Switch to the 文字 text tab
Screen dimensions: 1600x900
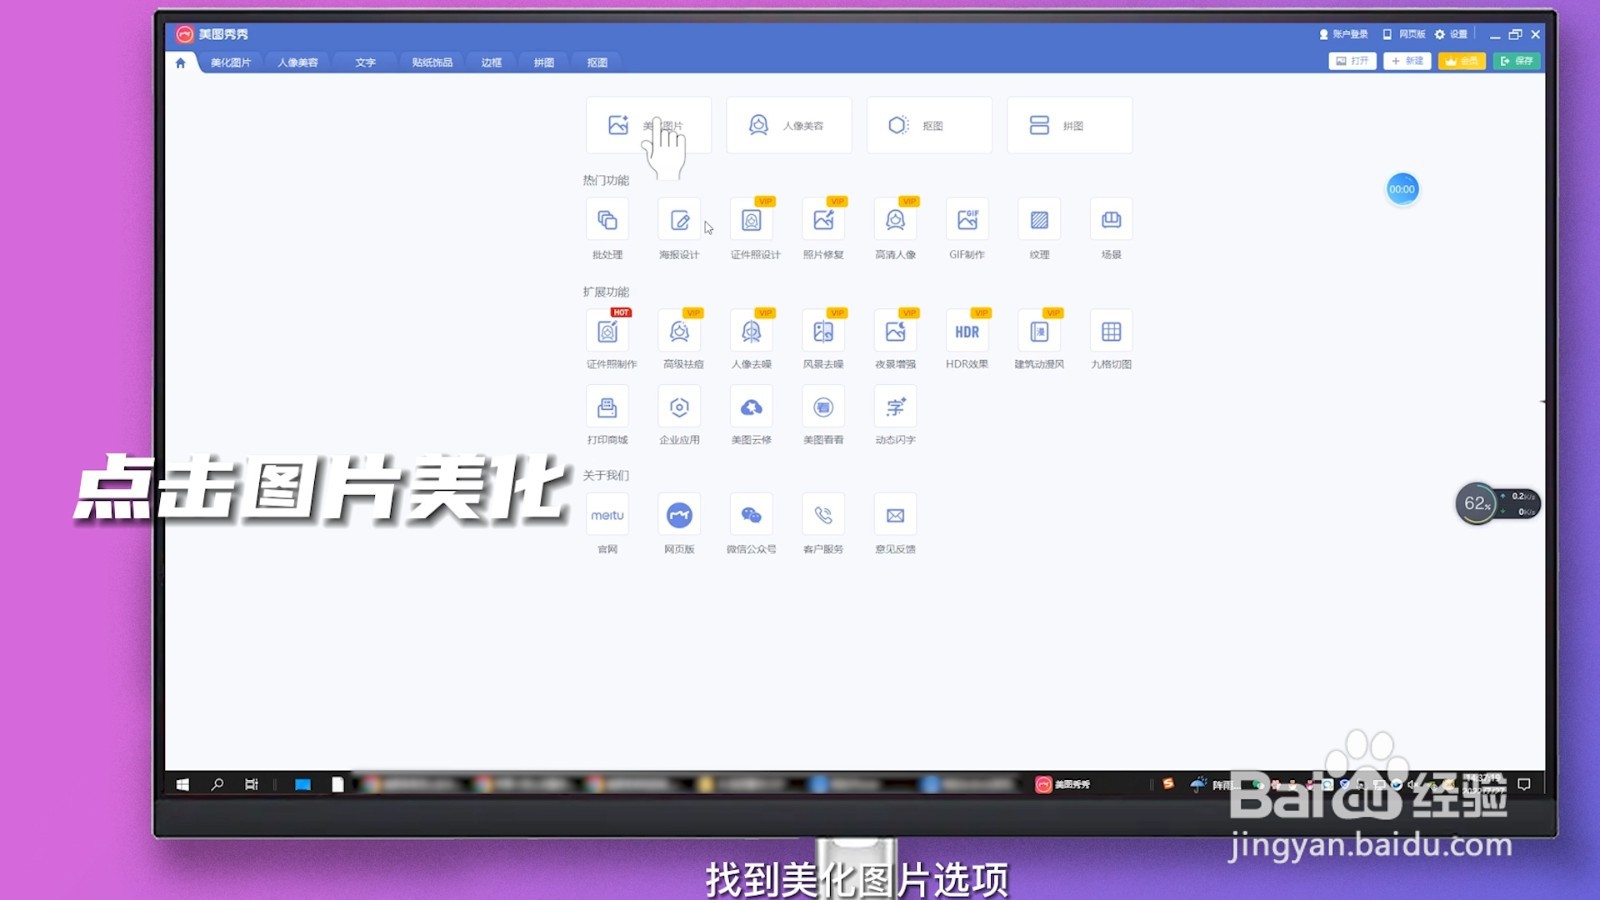click(364, 61)
